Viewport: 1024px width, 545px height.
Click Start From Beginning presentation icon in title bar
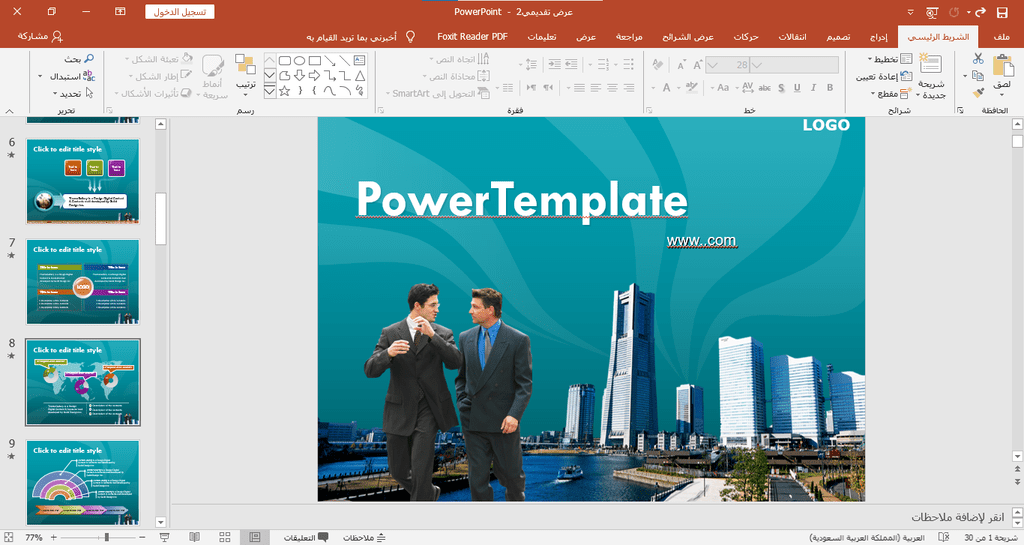point(931,12)
